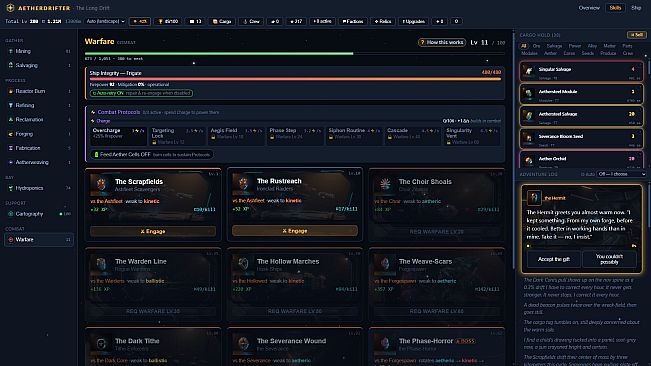Click the Aetherdrifter compass logo icon
The width and height of the screenshot is (651, 366).
[10, 8]
